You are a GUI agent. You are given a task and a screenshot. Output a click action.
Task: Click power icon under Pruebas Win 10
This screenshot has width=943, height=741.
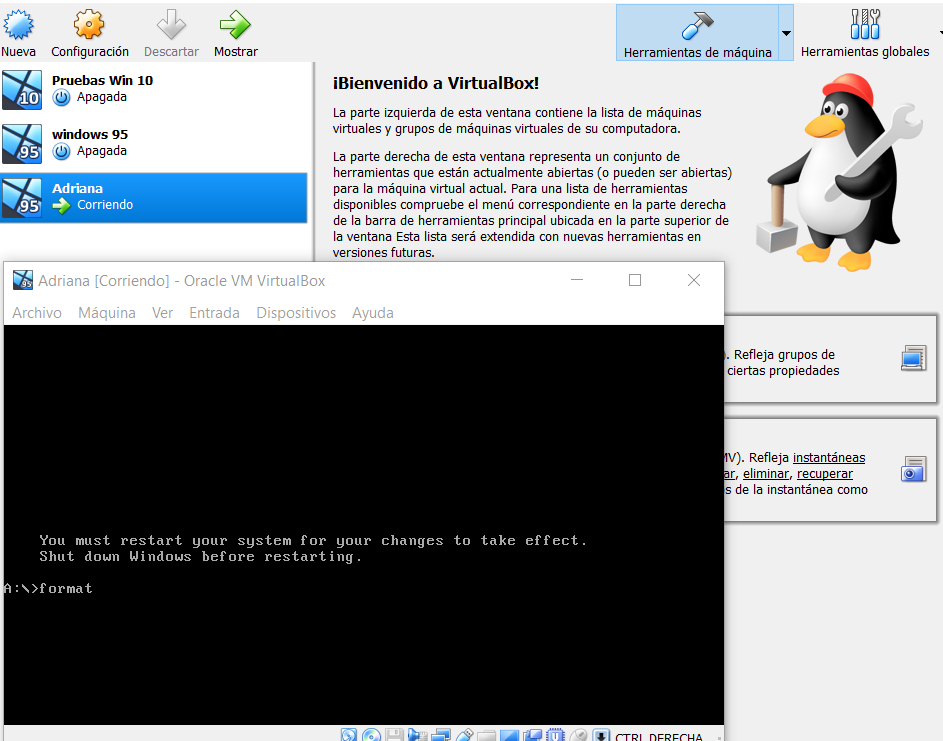(61, 97)
